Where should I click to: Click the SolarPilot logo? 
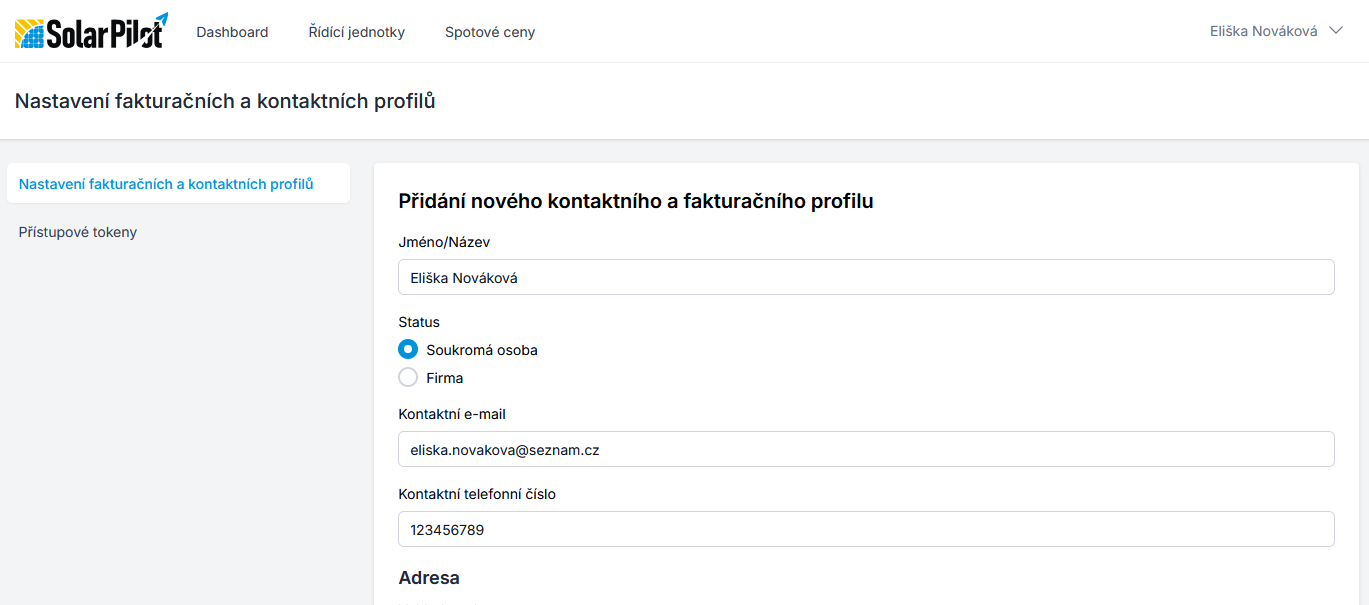[x=91, y=31]
